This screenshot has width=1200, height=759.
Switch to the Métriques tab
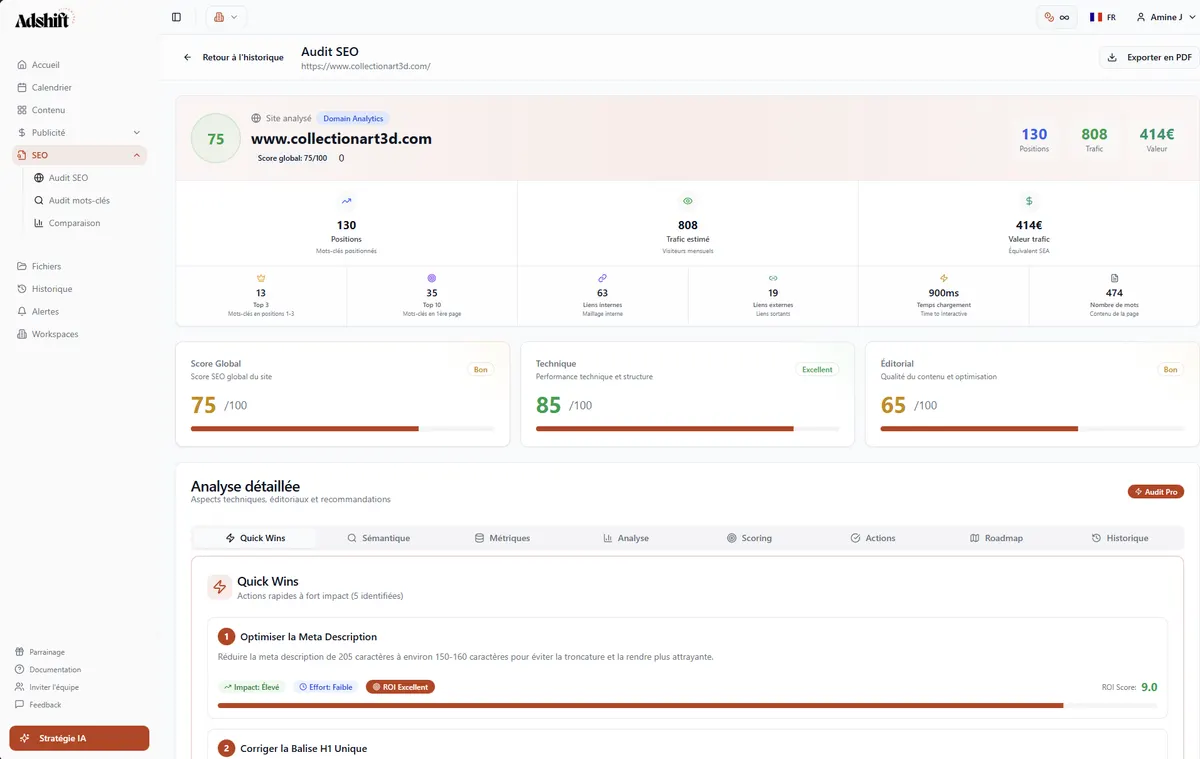coord(502,538)
